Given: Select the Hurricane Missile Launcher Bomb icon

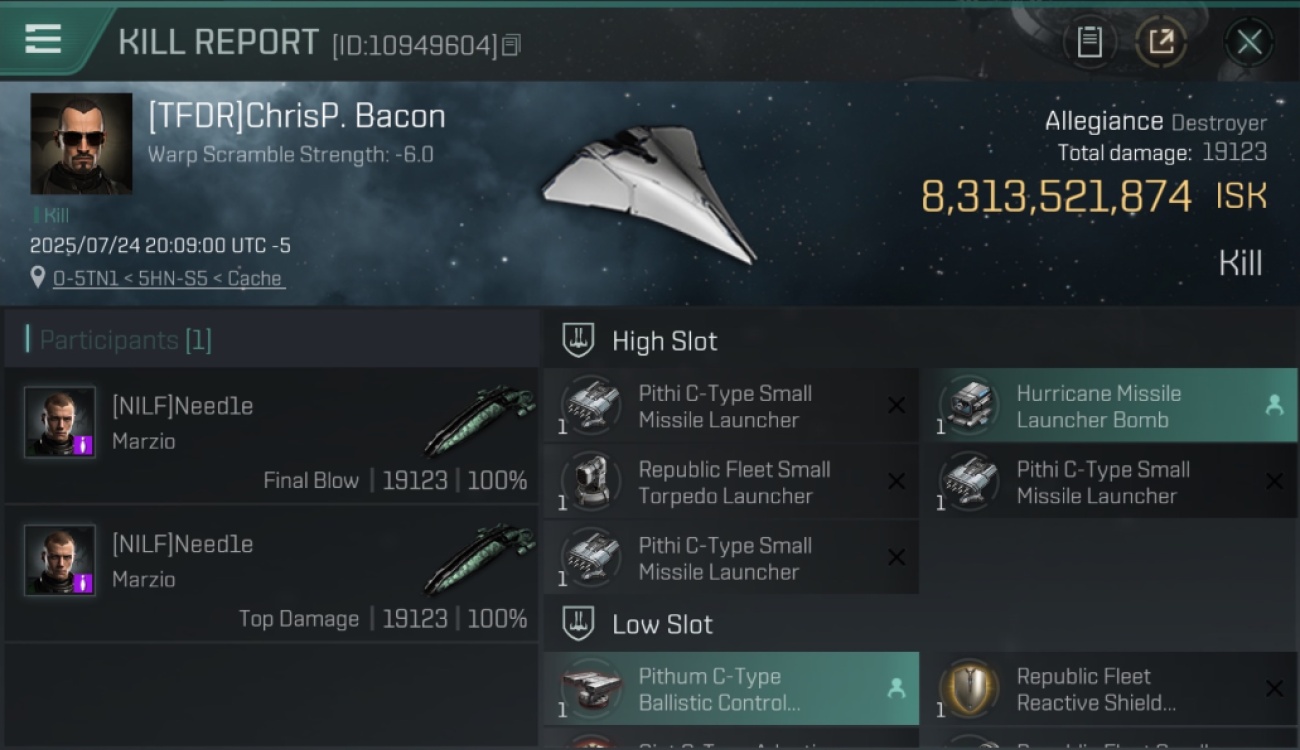Looking at the screenshot, I should (968, 406).
